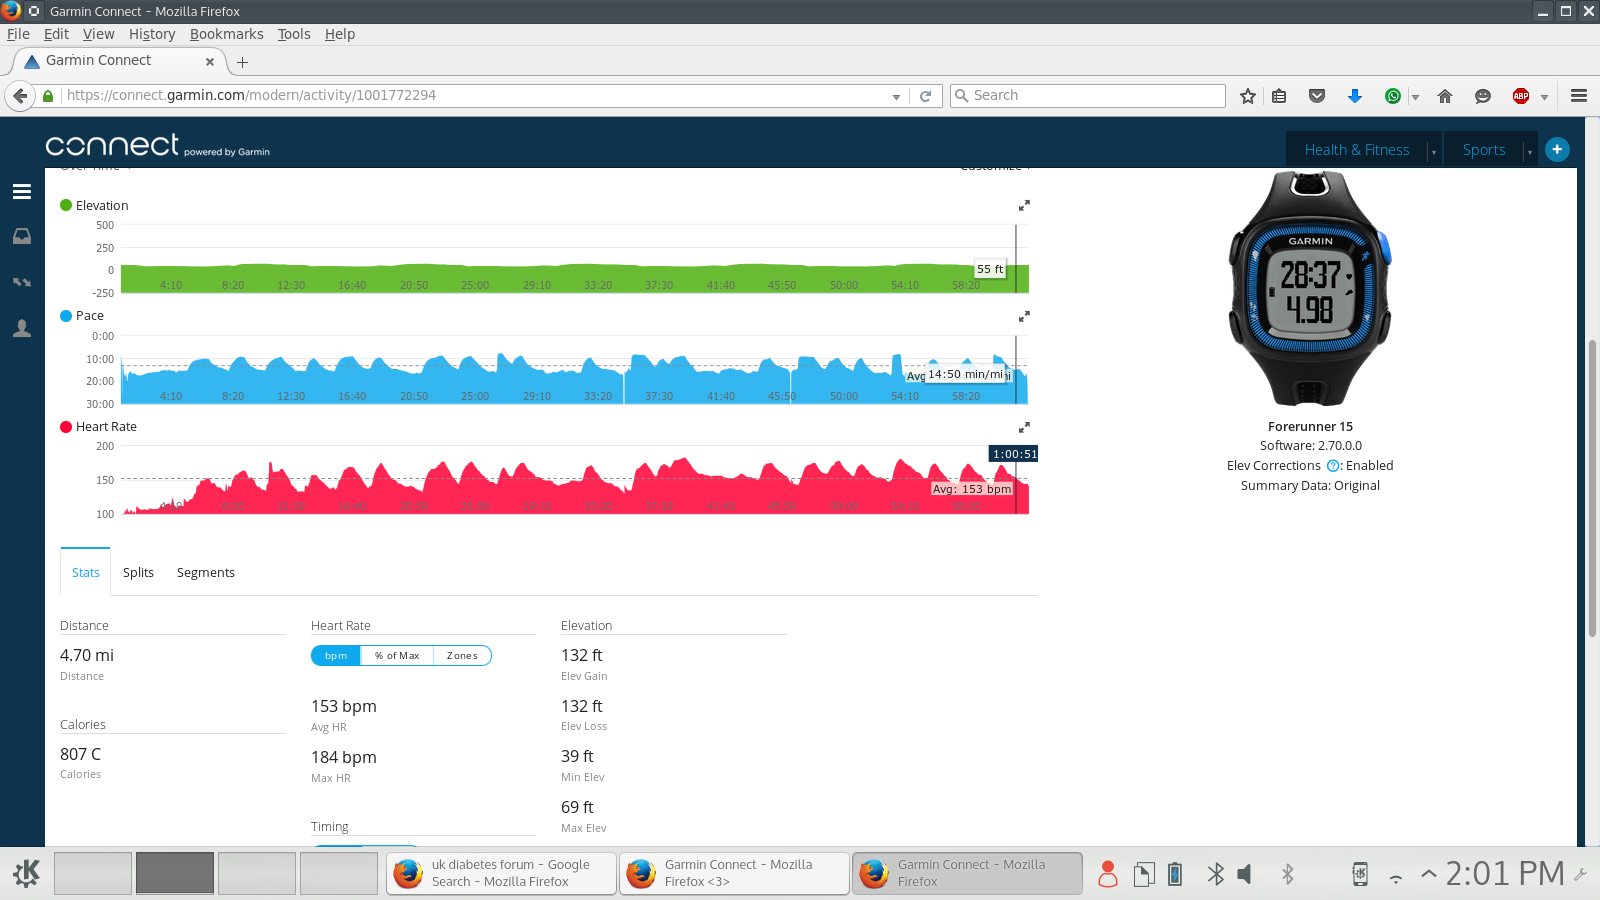Bookmark this page with the star icon
Image resolution: width=1600 pixels, height=900 pixels.
coord(1248,96)
